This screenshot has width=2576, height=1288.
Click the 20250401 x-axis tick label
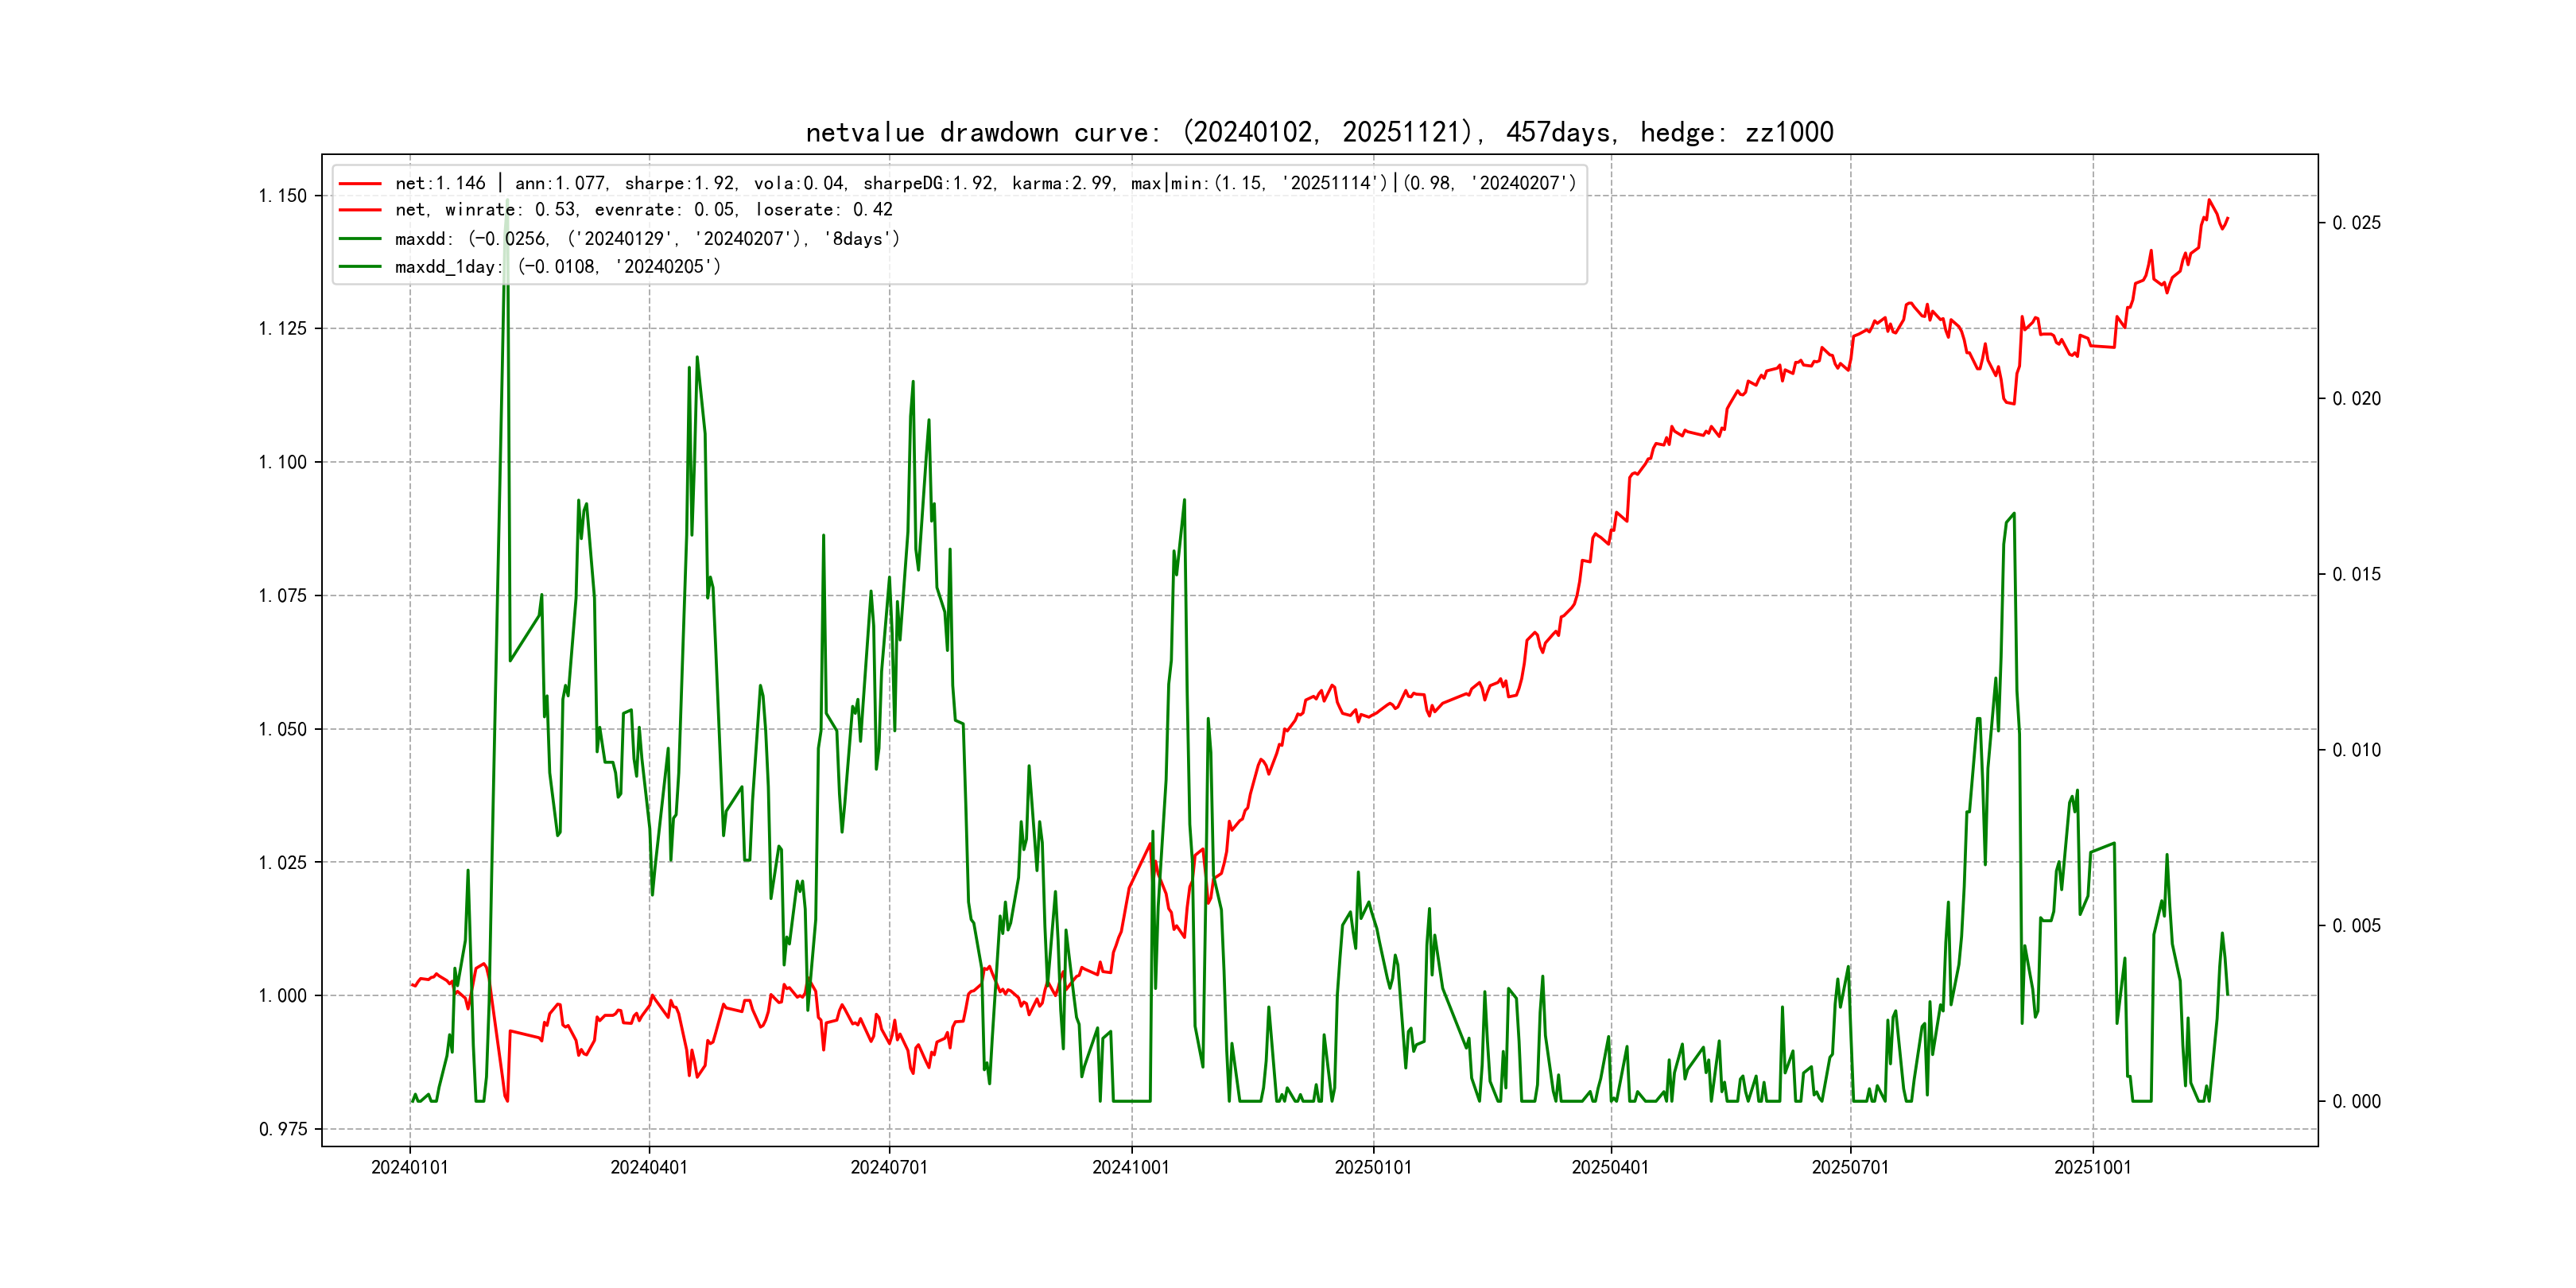[1610, 1167]
